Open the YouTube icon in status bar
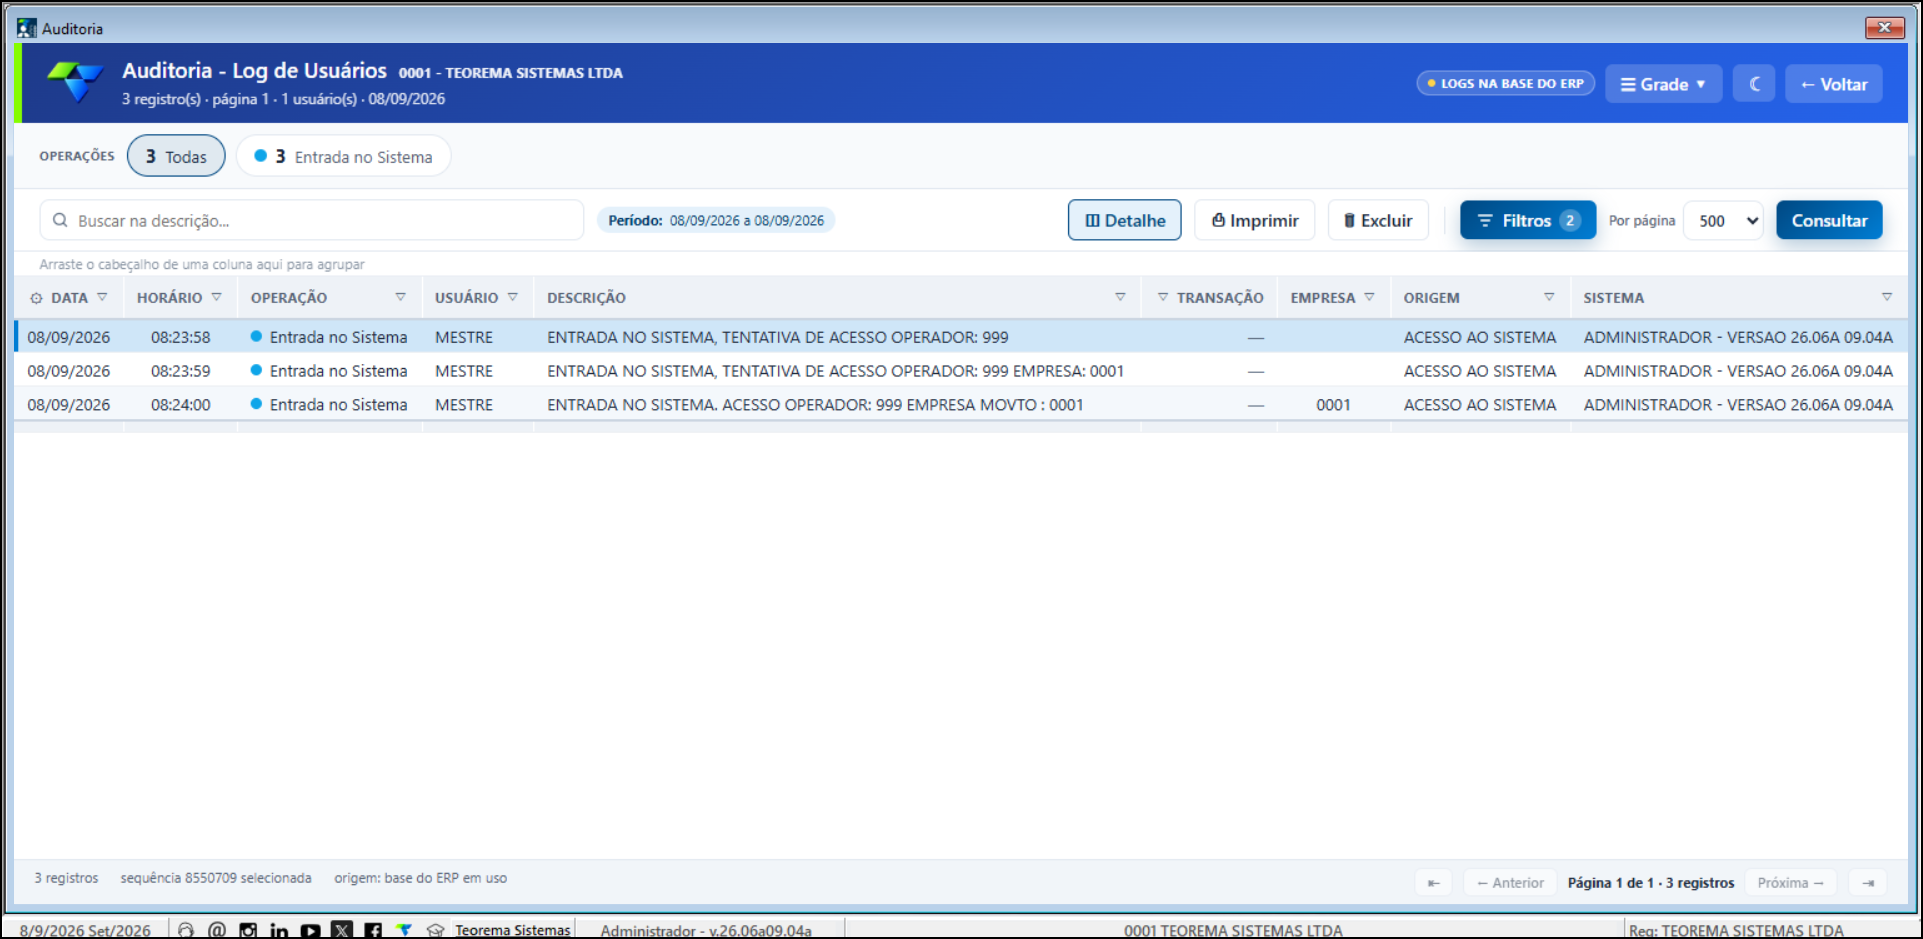This screenshot has width=1923, height=939. coord(311,930)
